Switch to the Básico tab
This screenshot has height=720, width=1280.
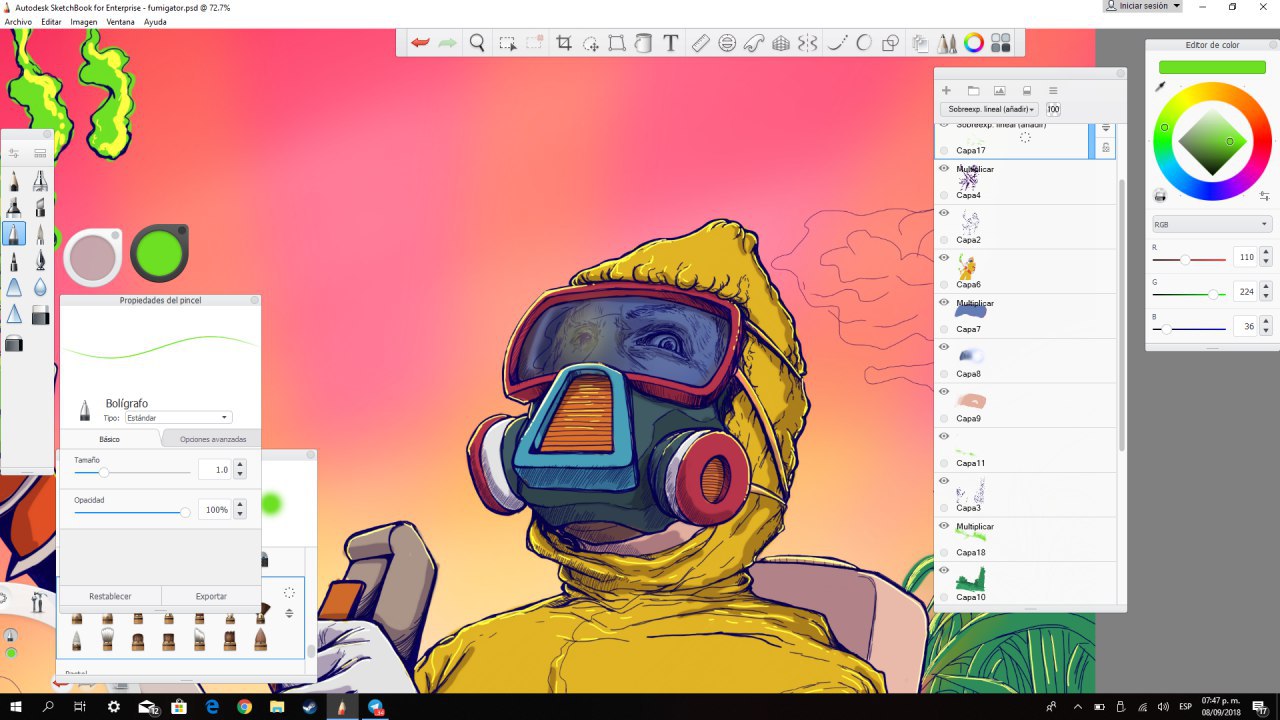click(x=109, y=439)
